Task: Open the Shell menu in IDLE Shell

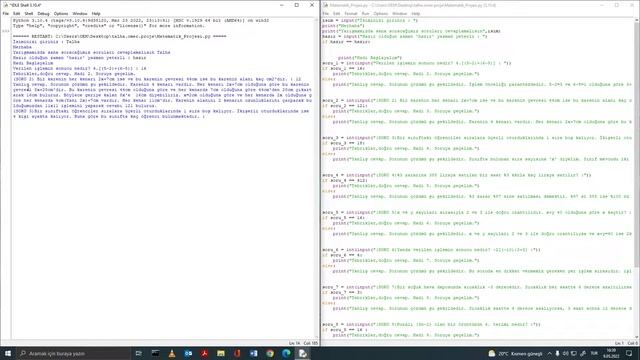Action: [x=29, y=13]
